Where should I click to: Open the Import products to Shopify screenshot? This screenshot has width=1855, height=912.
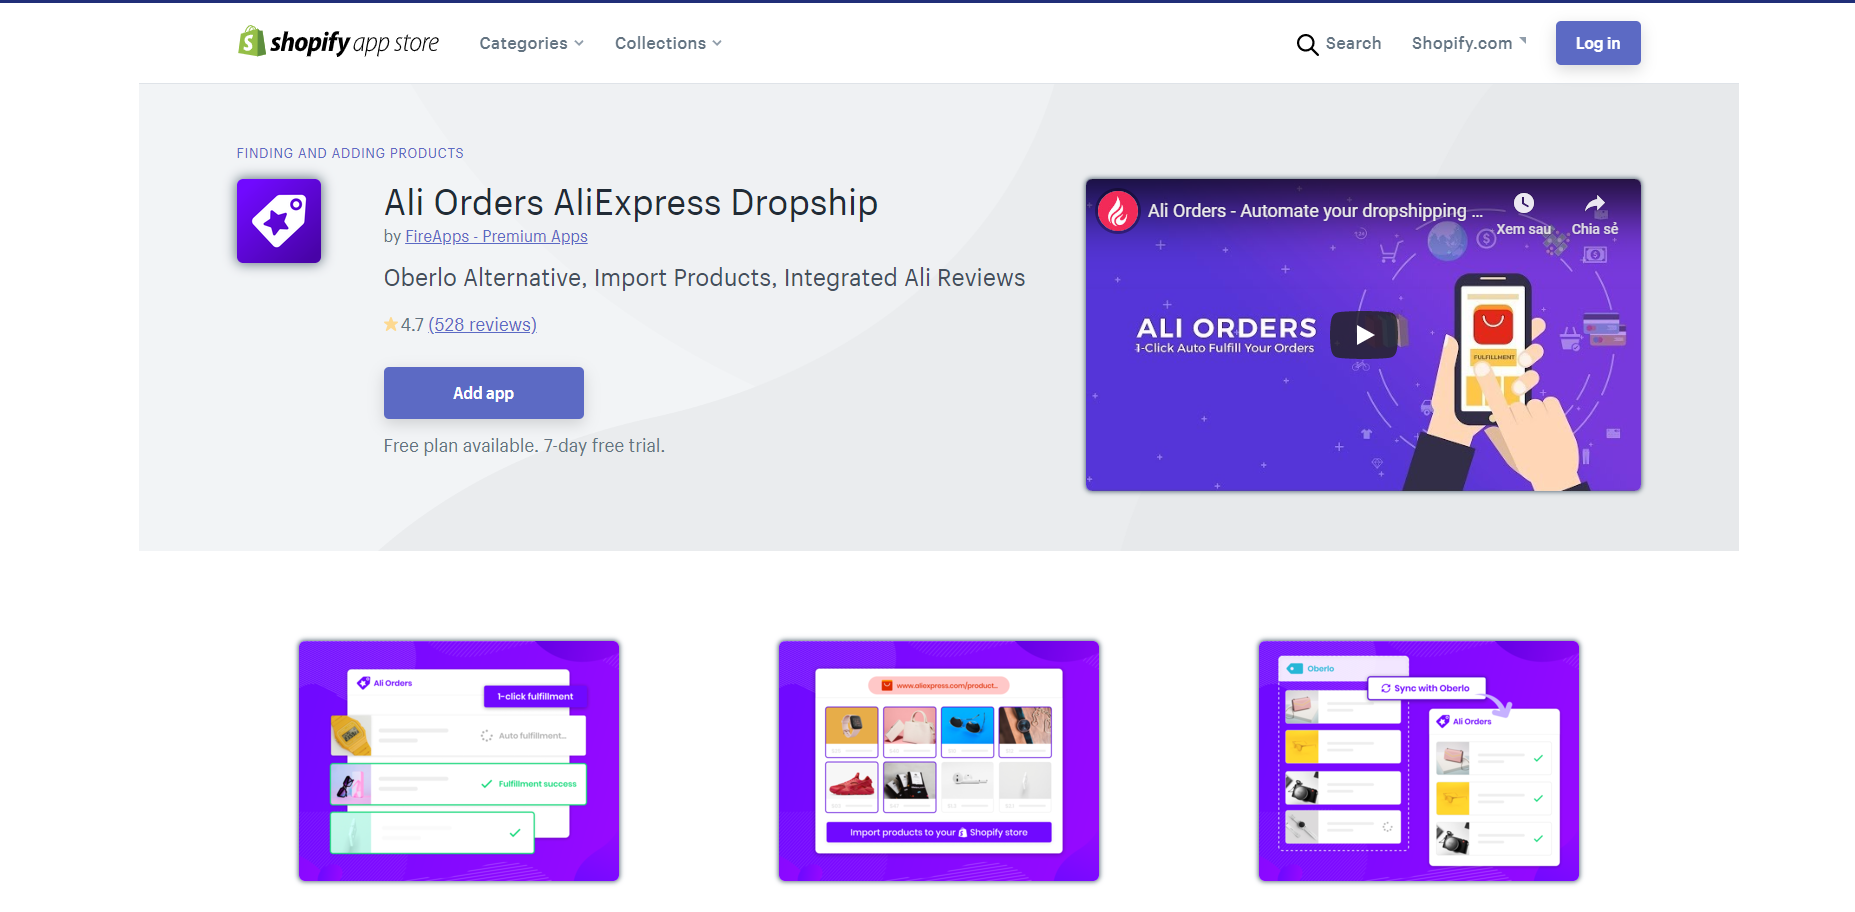pyautogui.click(x=939, y=761)
